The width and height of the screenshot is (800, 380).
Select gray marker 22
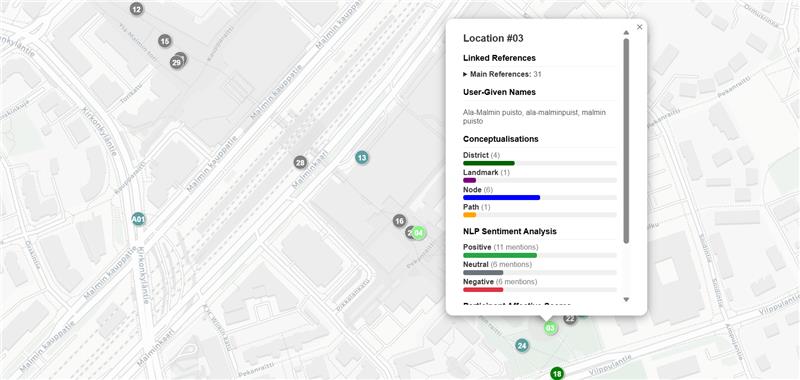pos(570,319)
